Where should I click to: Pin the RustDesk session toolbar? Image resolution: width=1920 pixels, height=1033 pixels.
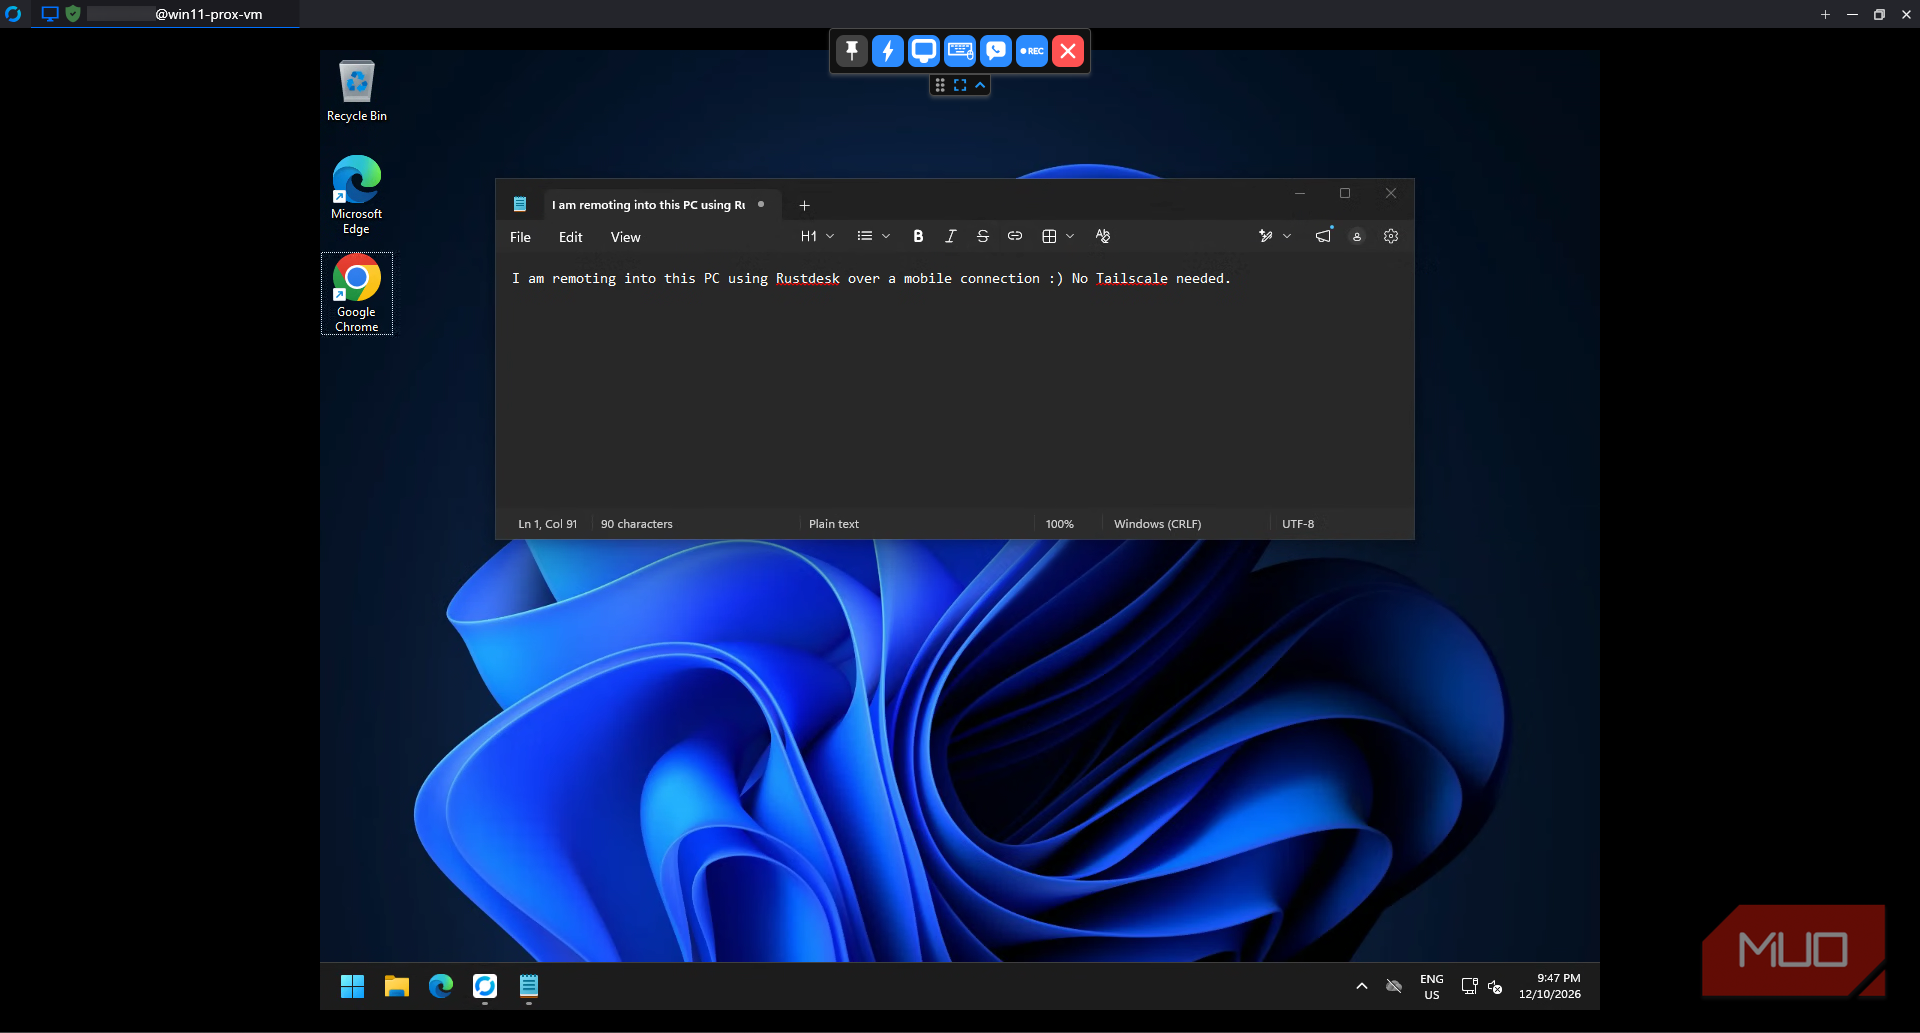pyautogui.click(x=852, y=51)
